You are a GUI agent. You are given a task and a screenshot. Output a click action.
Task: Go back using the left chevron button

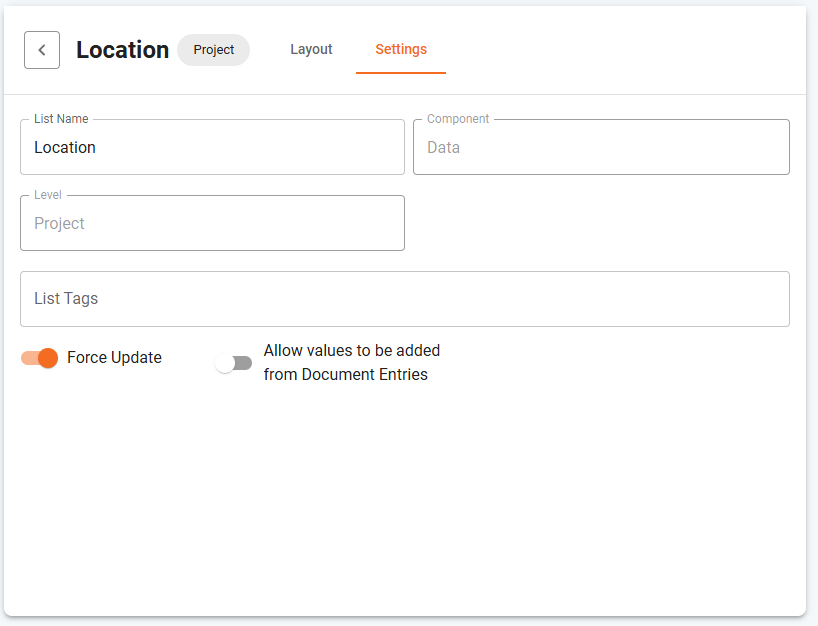[x=42, y=50]
